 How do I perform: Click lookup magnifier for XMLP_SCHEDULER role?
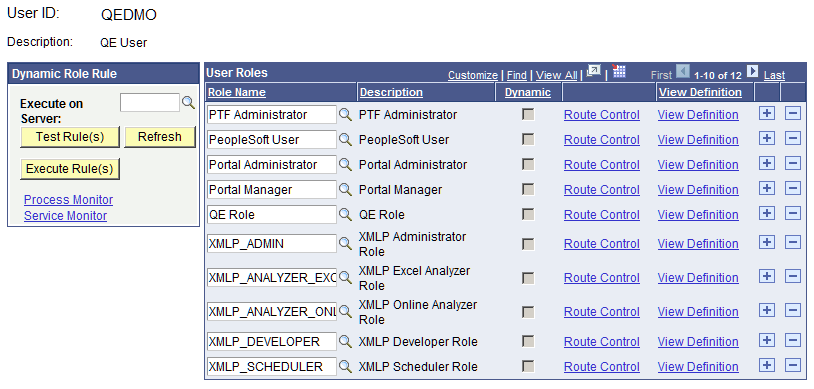(x=345, y=367)
